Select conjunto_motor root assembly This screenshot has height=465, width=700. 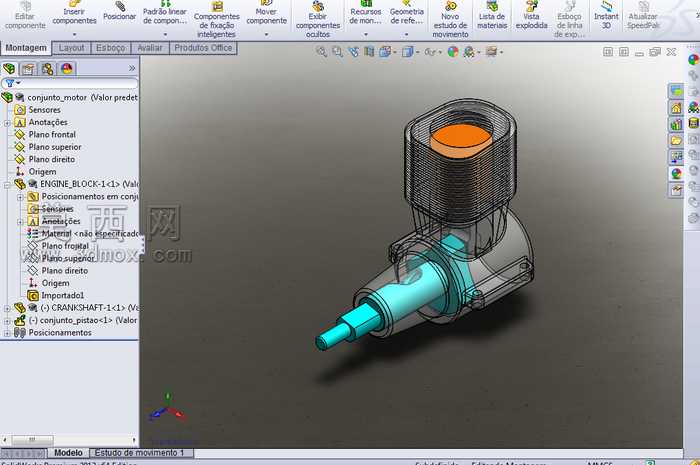pos(70,97)
